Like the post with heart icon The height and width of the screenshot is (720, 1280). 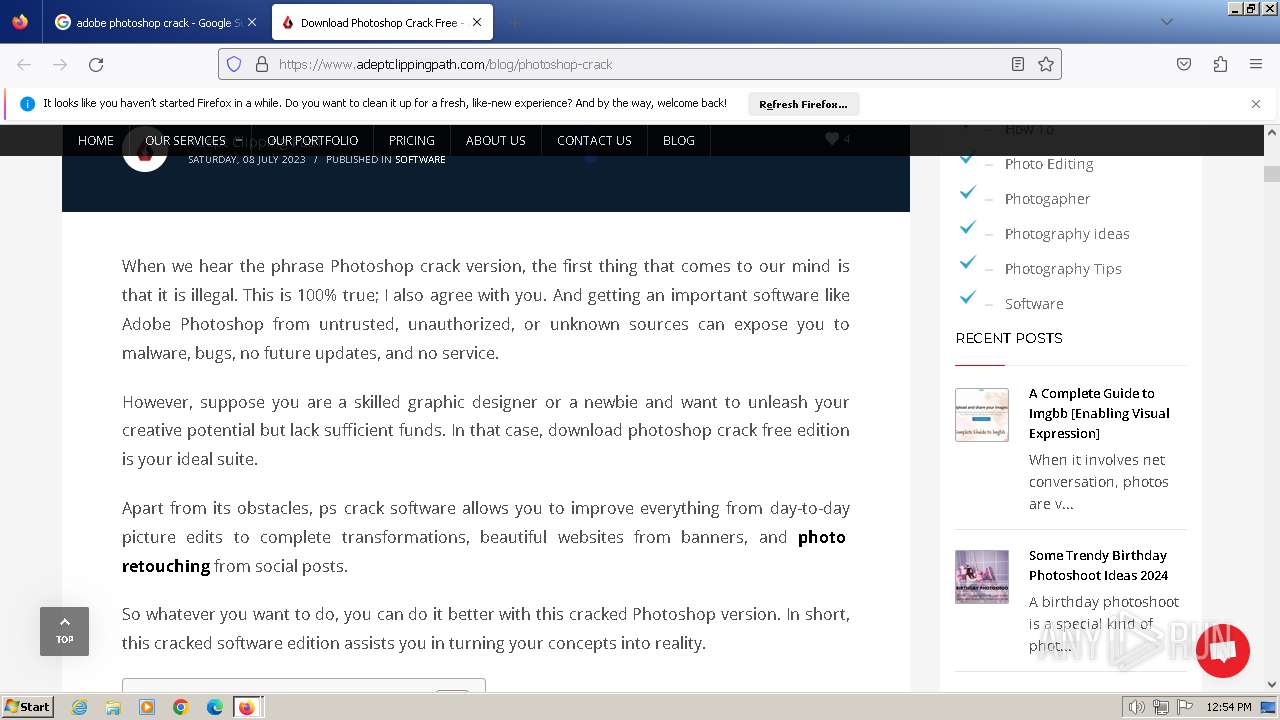[x=832, y=139]
